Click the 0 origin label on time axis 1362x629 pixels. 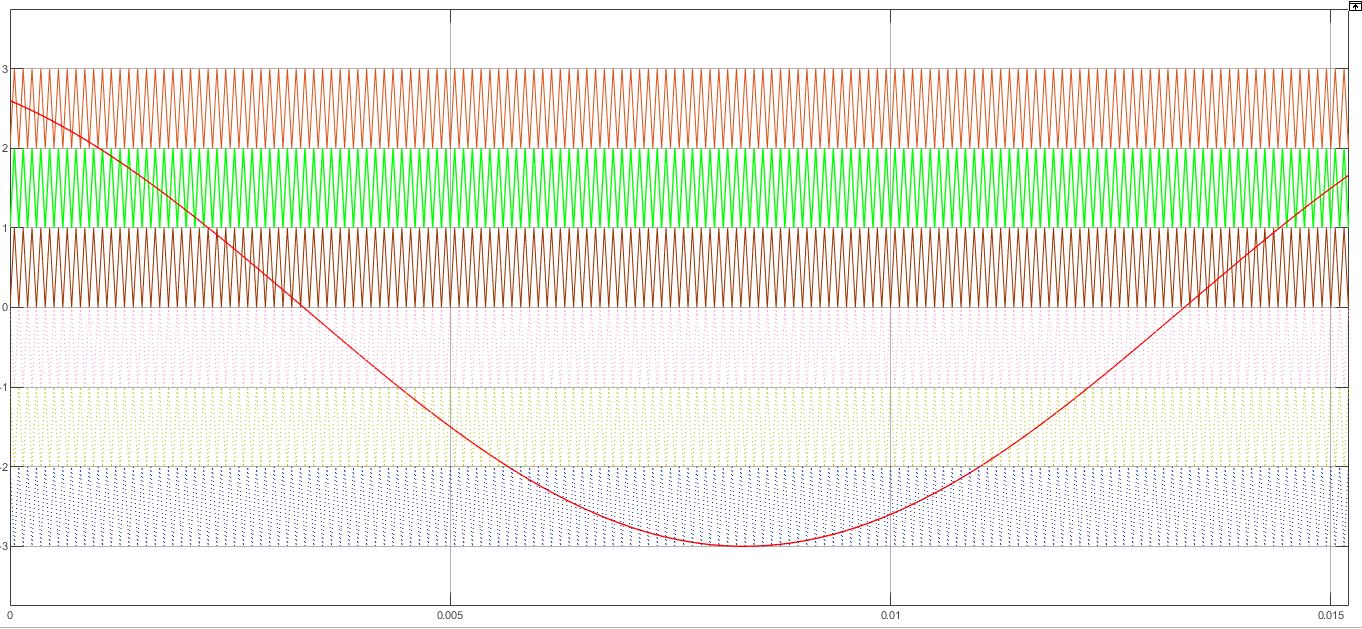pos(10,614)
